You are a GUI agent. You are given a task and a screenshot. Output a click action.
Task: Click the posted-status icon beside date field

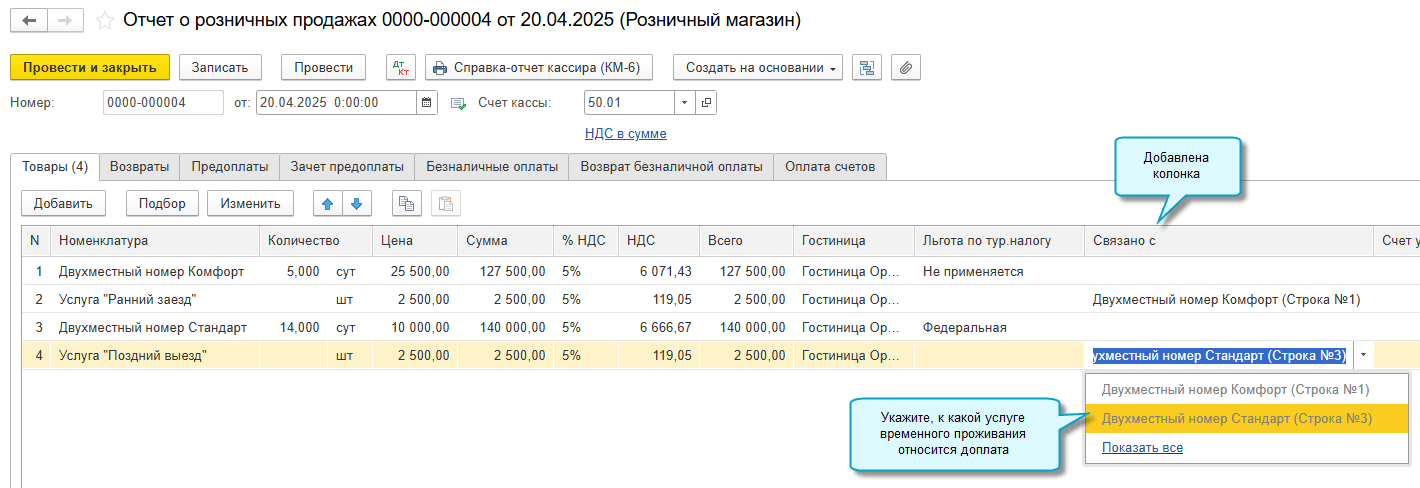point(459,103)
